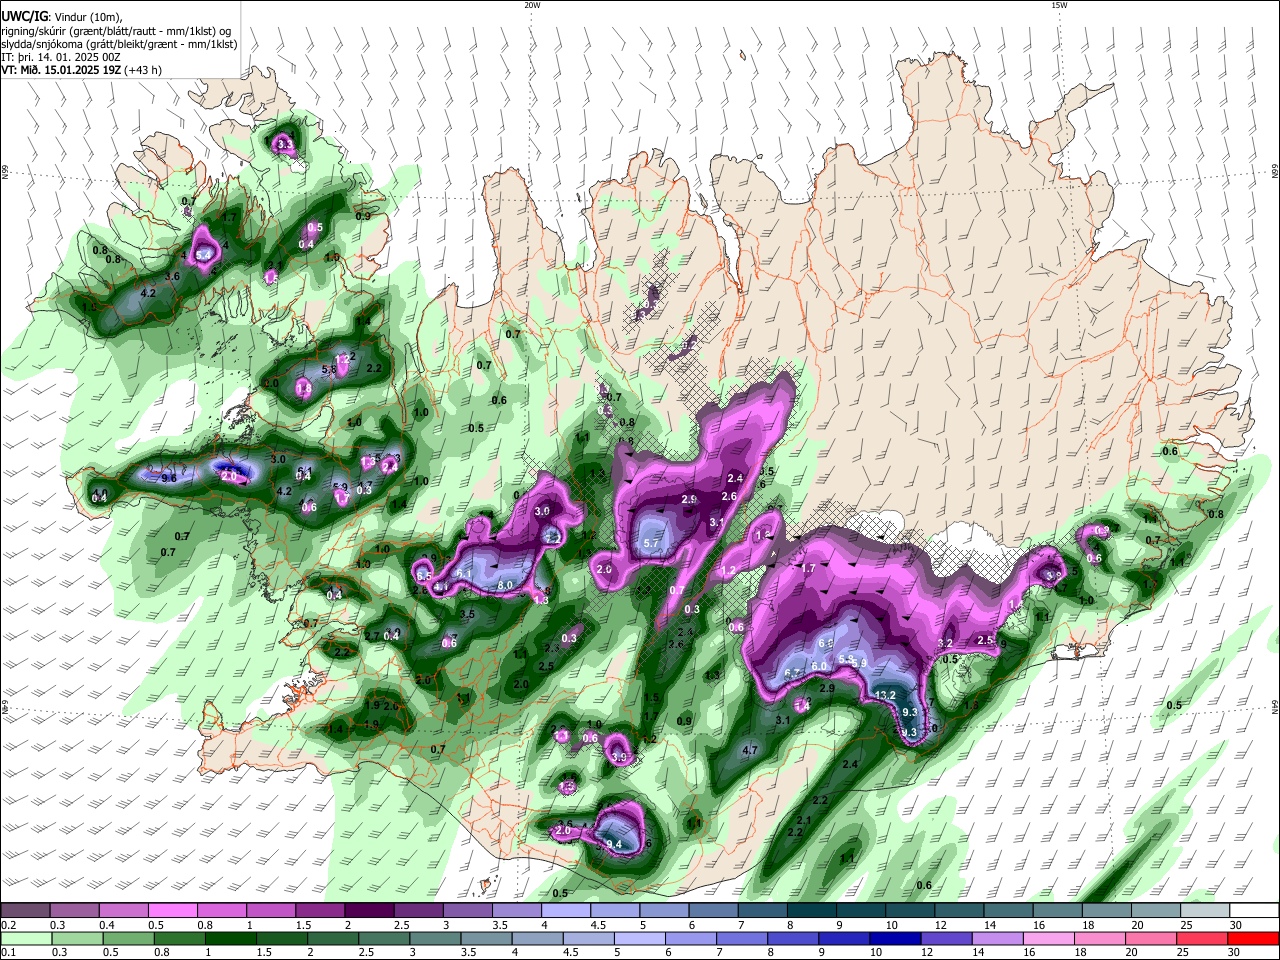The width and height of the screenshot is (1280, 960).
Task: Click the 9.4 value near the south coast
Action: pos(615,845)
